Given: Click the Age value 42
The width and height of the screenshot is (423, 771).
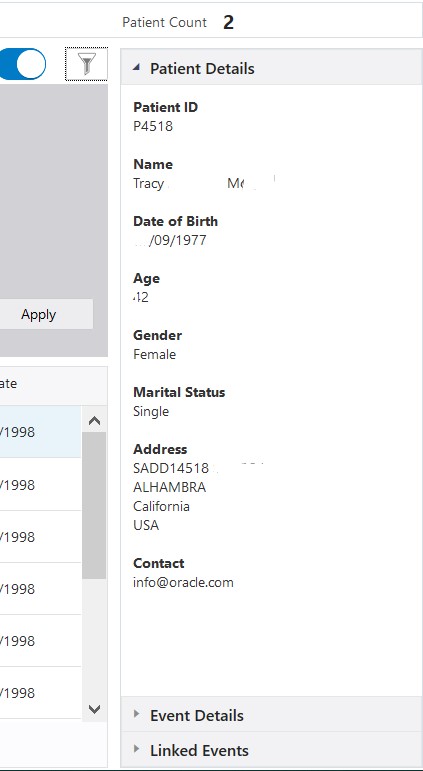Looking at the screenshot, I should [141, 297].
